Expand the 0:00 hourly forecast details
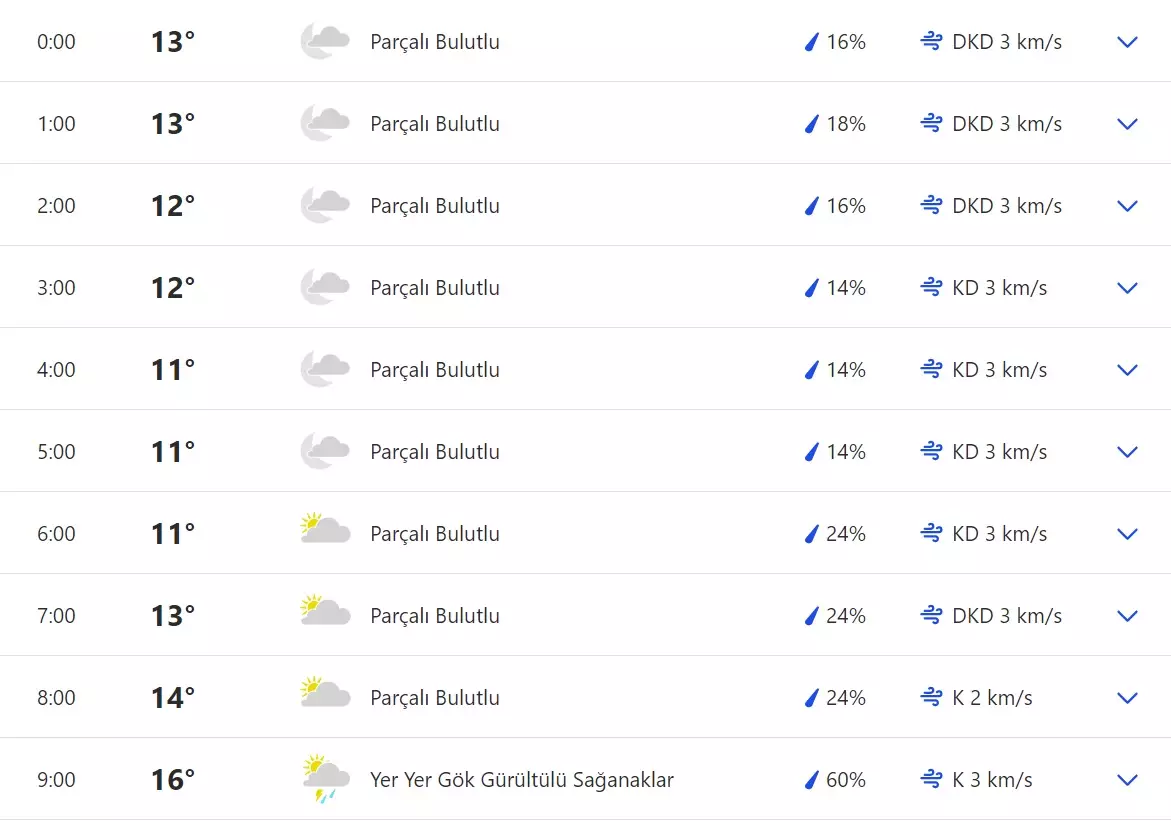Screen dimensions: 1171x821 [1127, 42]
